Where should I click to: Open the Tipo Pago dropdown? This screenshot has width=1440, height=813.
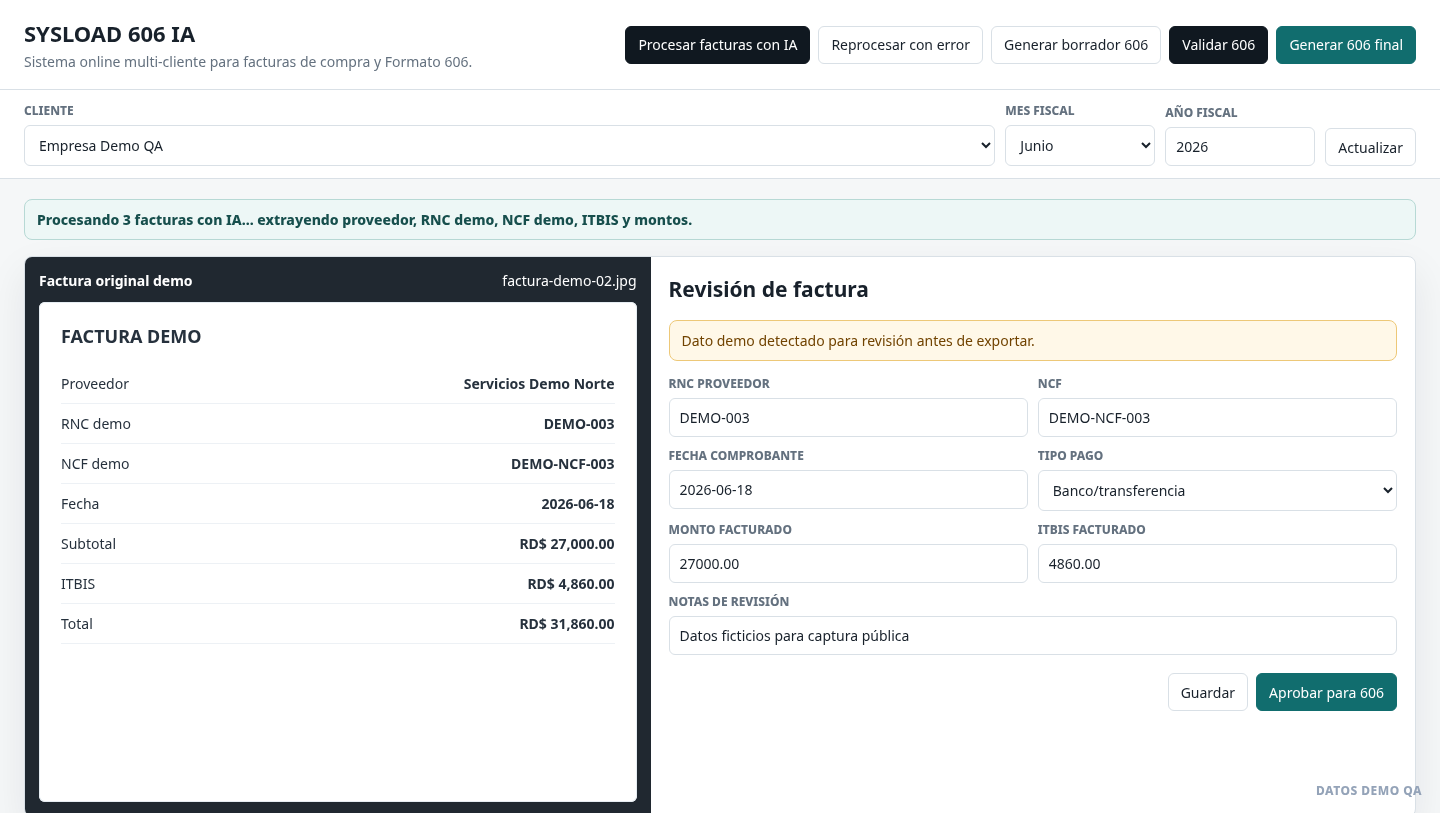coord(1217,491)
